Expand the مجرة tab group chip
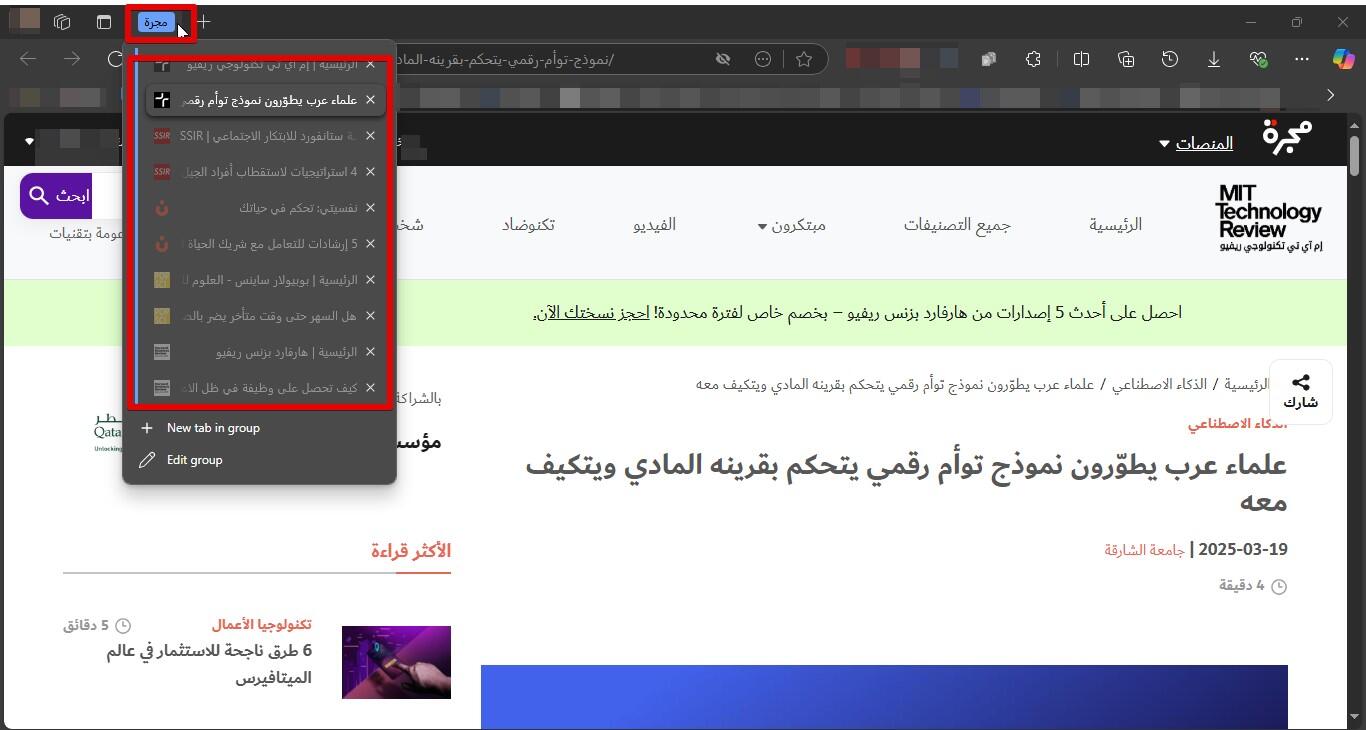Image resolution: width=1366 pixels, height=730 pixels. 156,22
